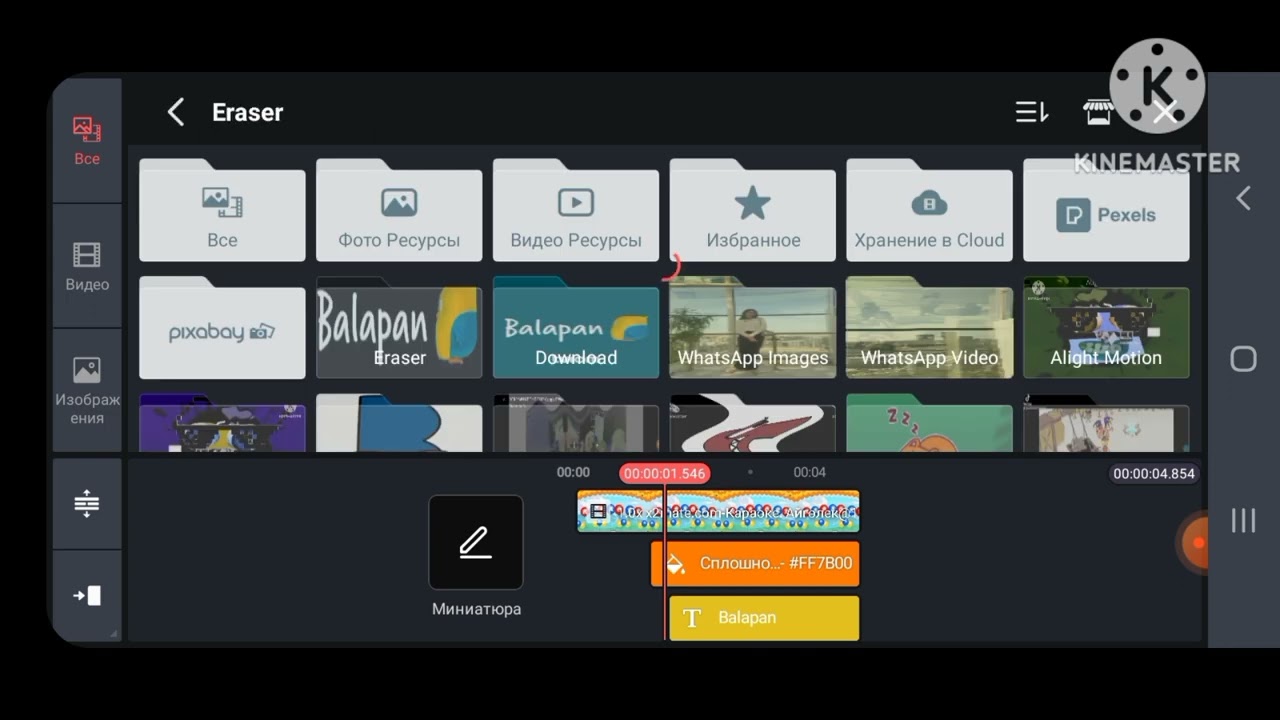The image size is (1280, 720).
Task: Open the pixabay folder
Action: [x=222, y=328]
